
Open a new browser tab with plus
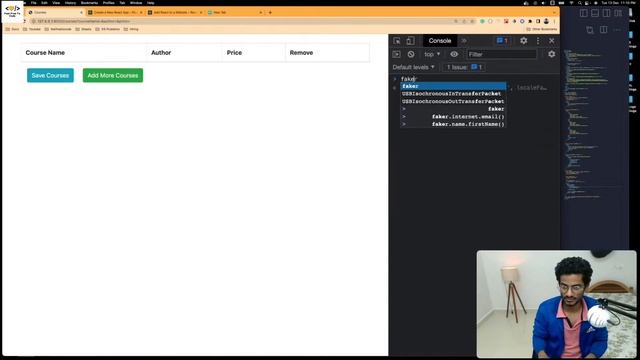(x=270, y=13)
